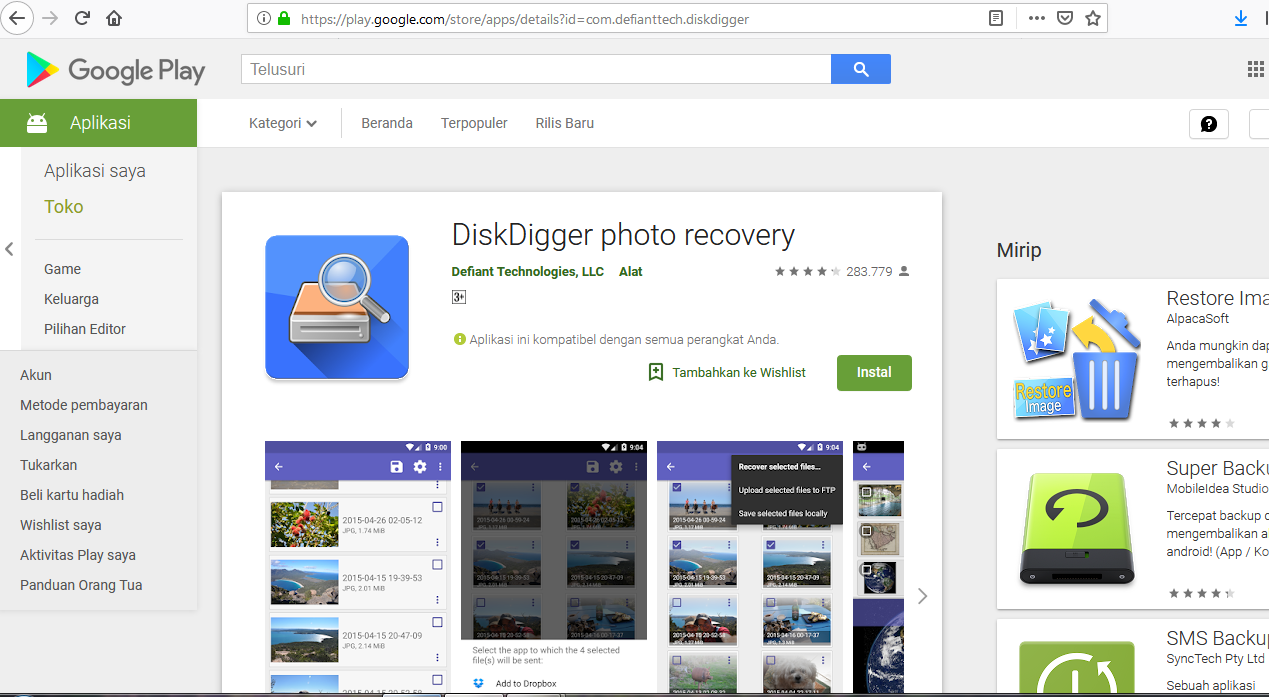Open the Aplikasi section tab
Screen dimensions: 1269x697
(99, 123)
